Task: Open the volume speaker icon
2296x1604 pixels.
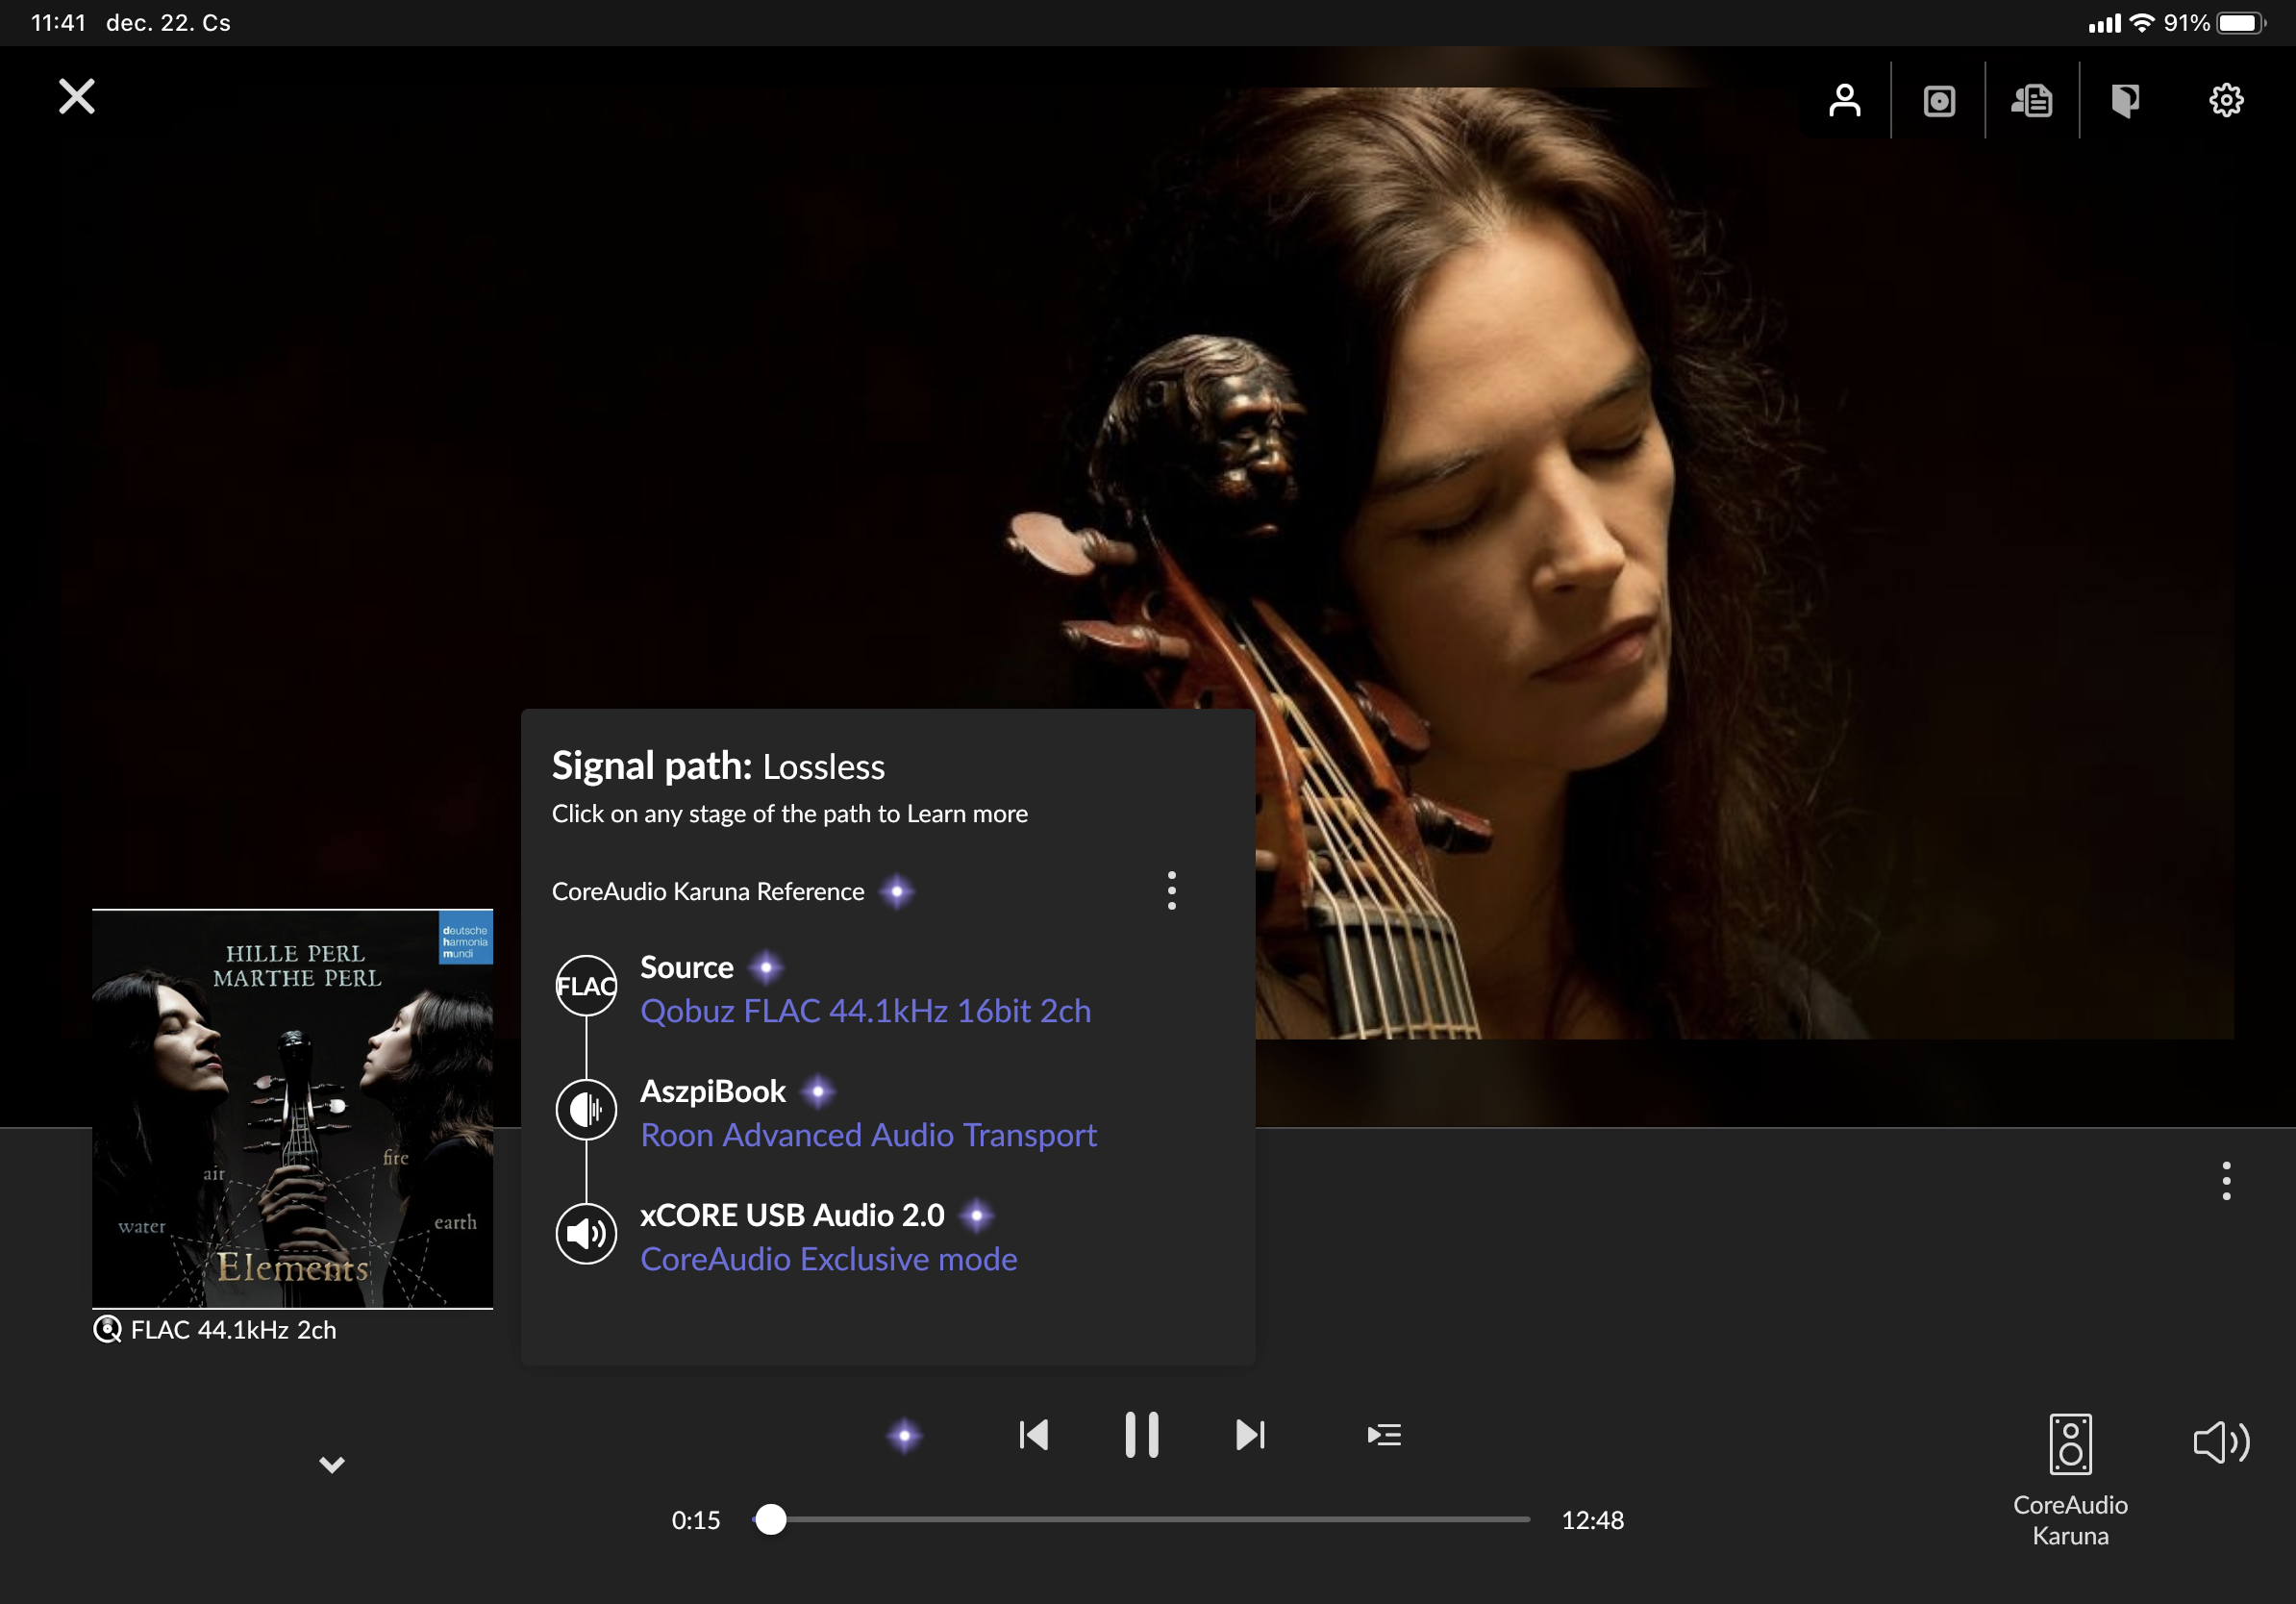Action: [x=2220, y=1442]
